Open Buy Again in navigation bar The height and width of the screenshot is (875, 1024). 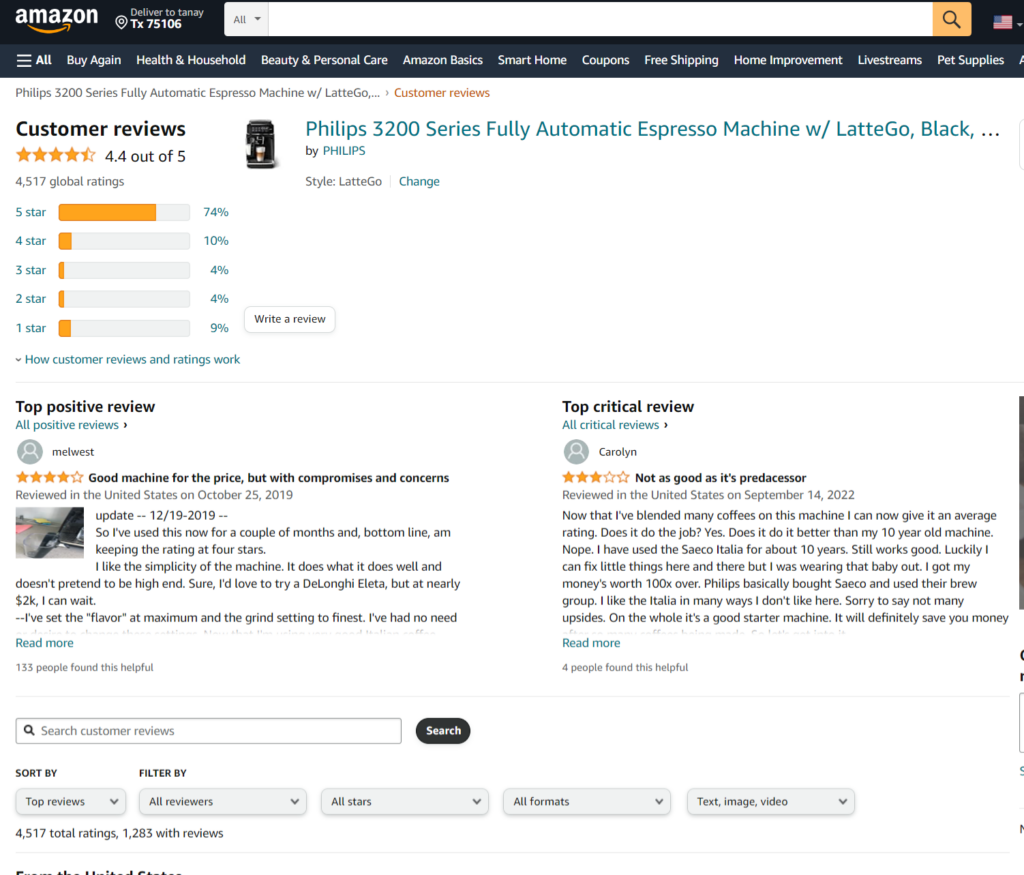click(x=94, y=60)
